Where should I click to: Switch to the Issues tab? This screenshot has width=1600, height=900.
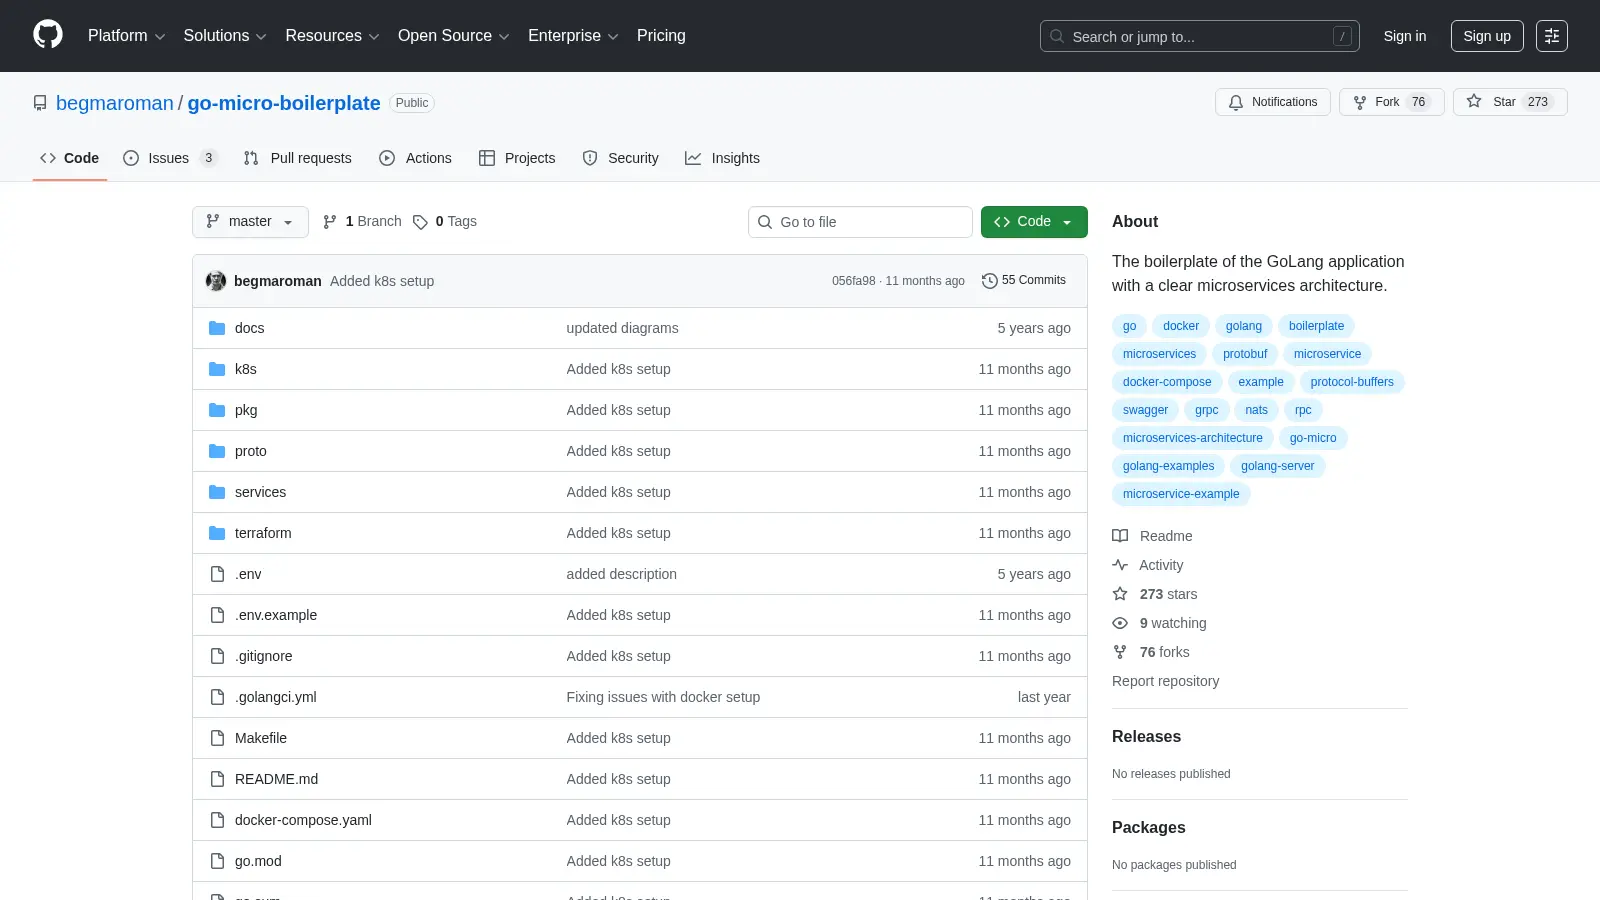click(x=170, y=158)
